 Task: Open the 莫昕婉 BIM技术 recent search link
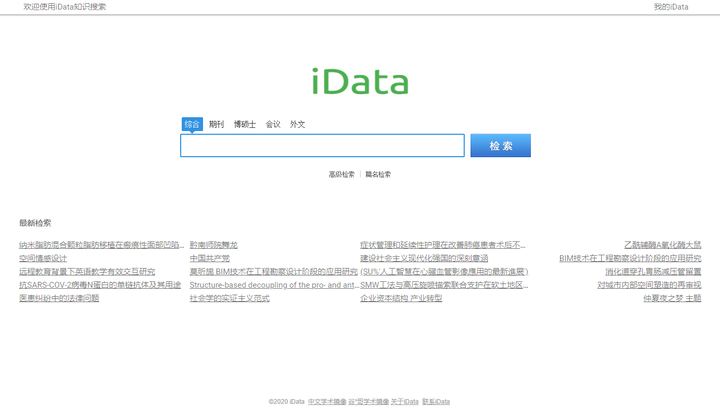pyautogui.click(x=274, y=272)
